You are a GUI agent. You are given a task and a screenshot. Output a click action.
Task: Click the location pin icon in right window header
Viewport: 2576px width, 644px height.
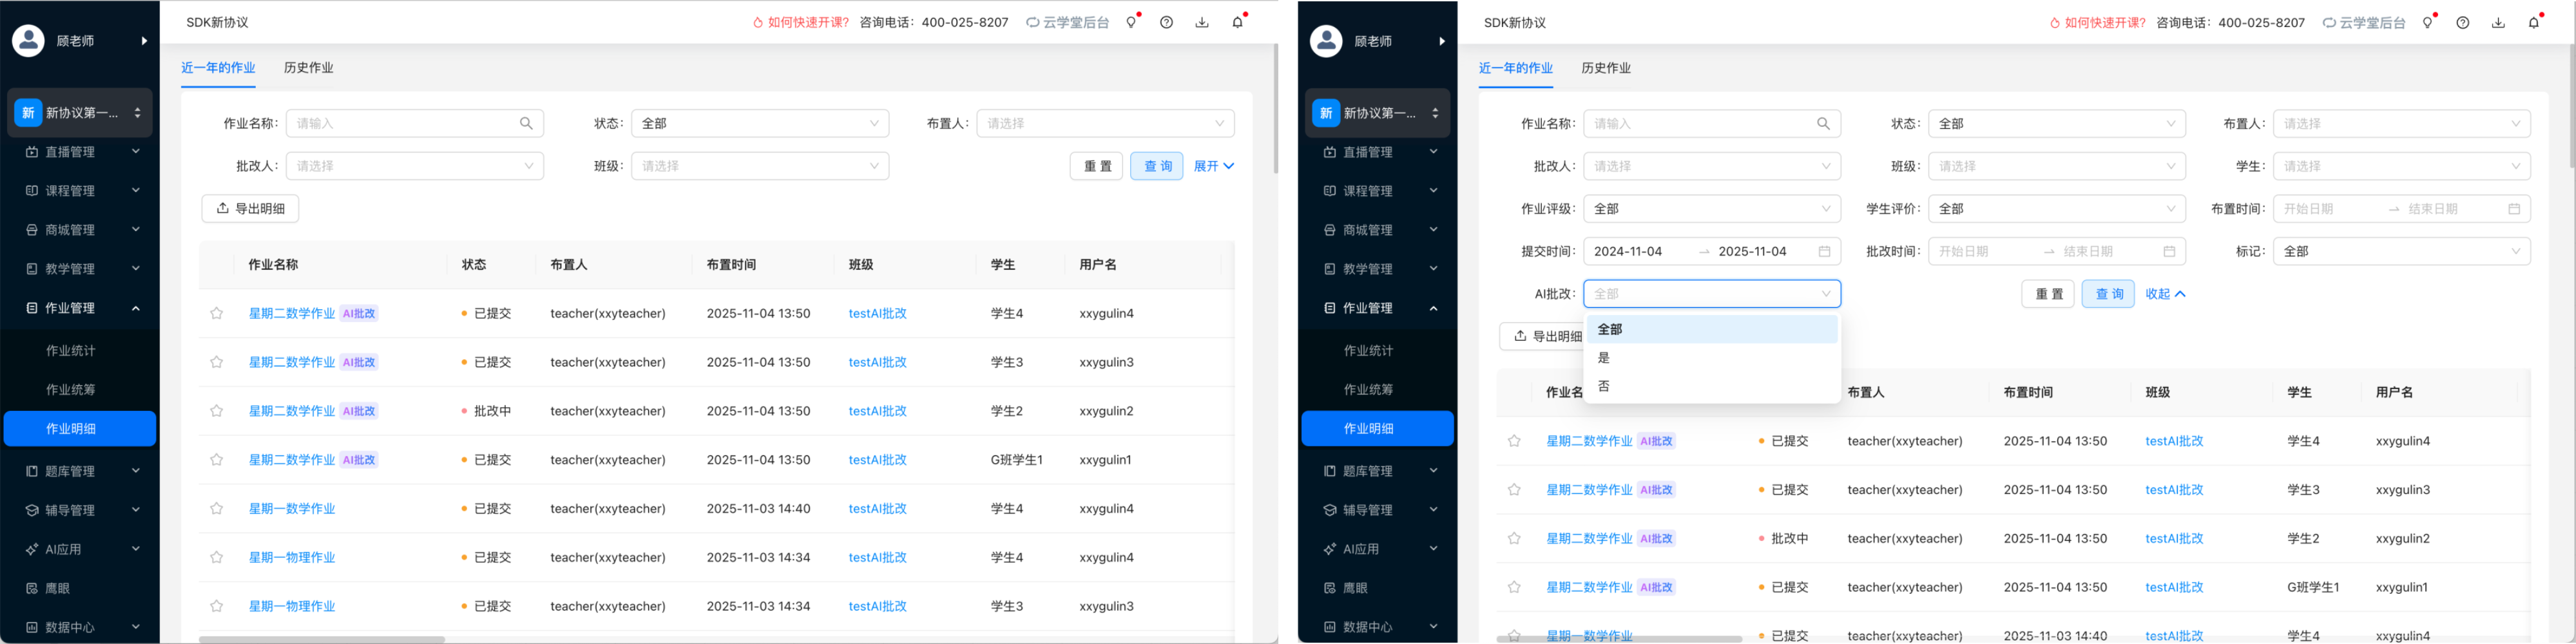(2427, 23)
